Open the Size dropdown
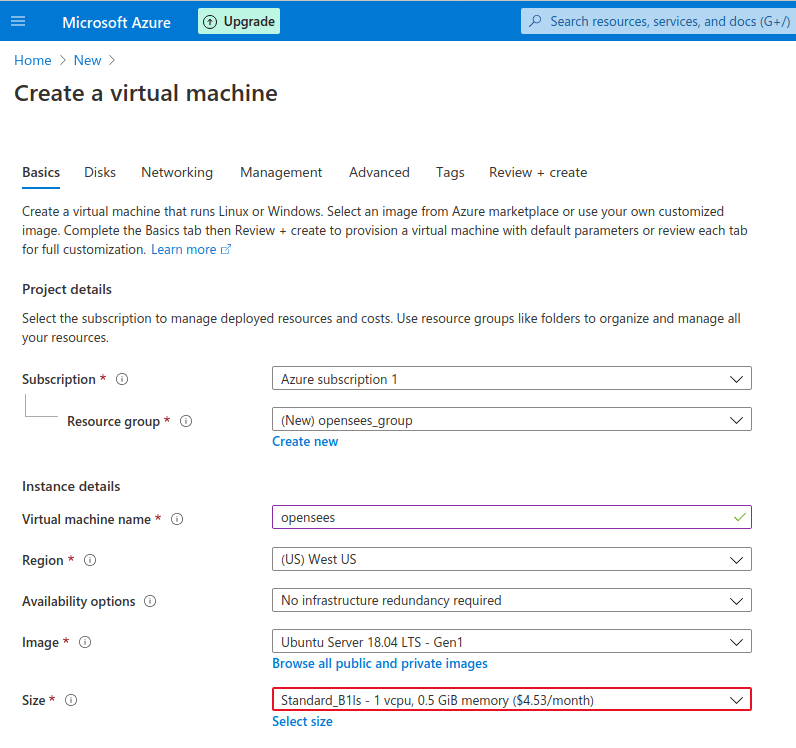This screenshot has width=796, height=748. pos(511,700)
